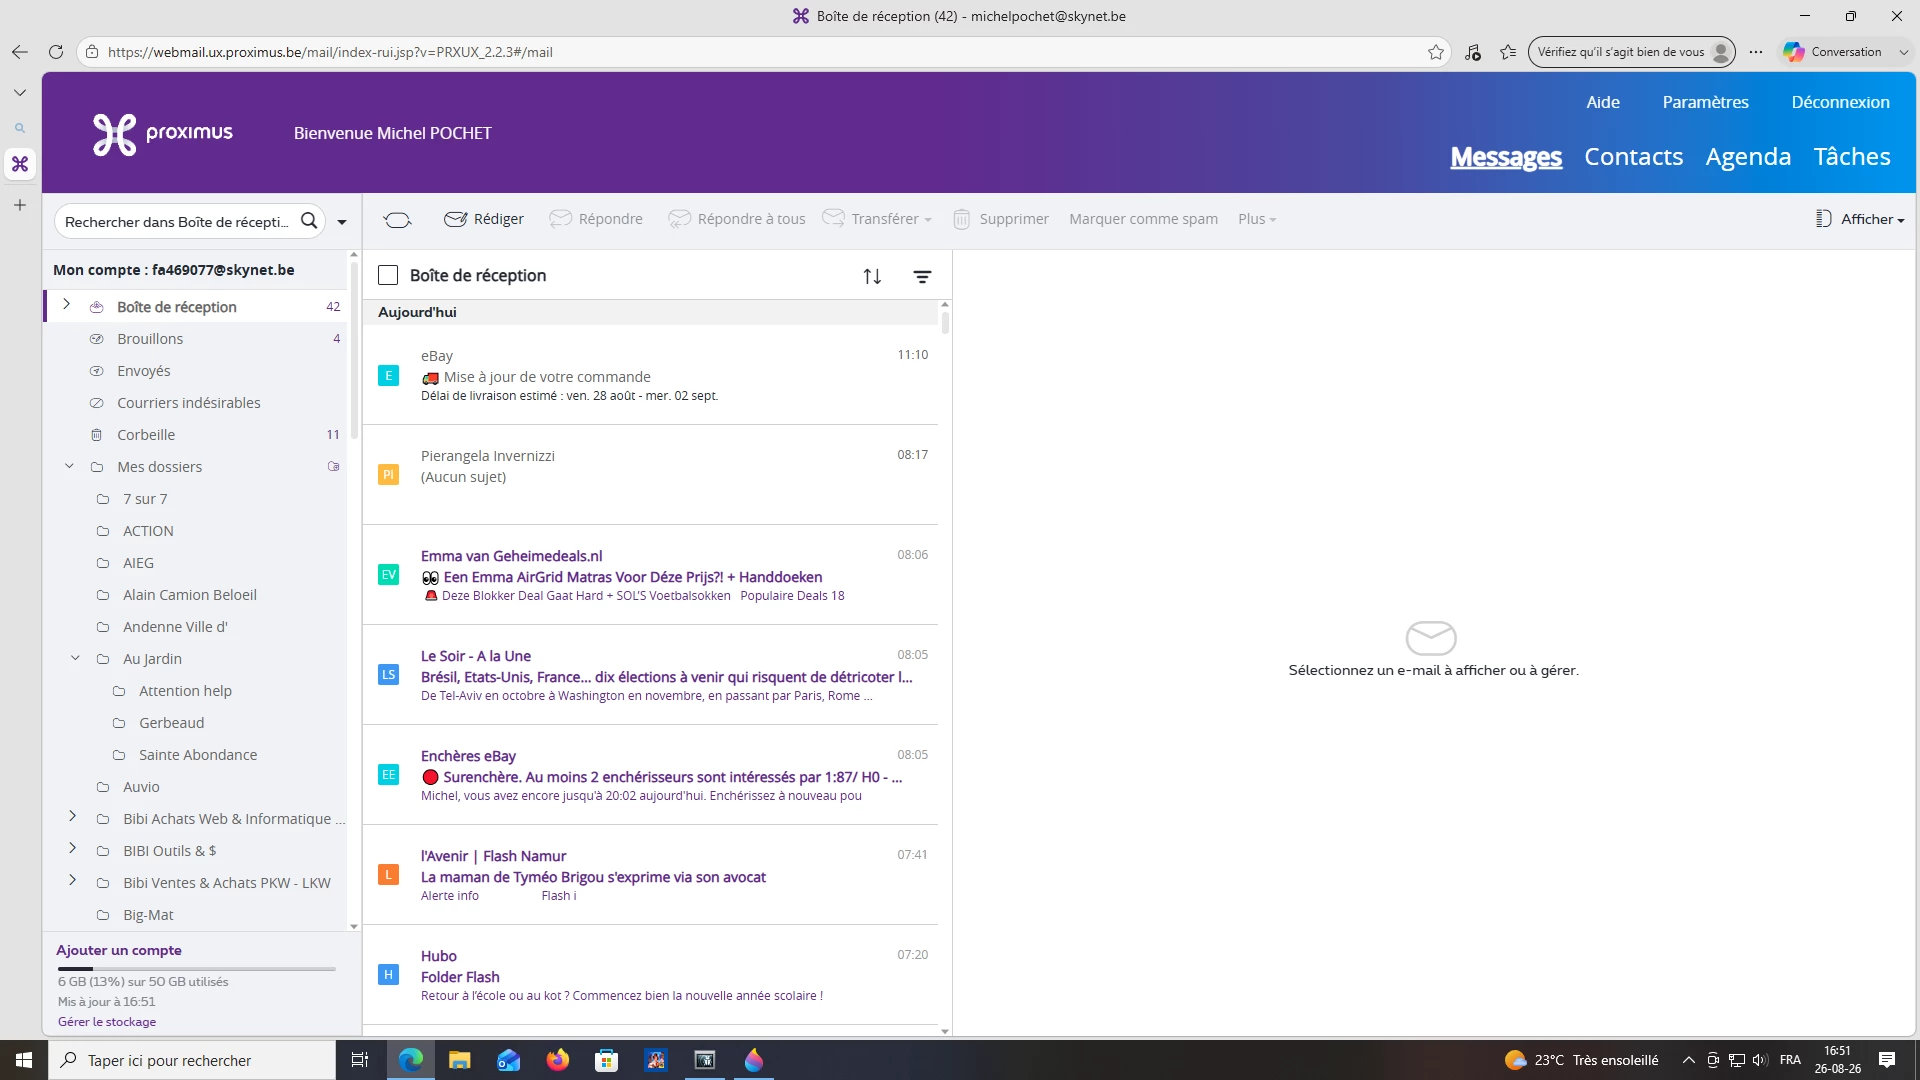Image resolution: width=1920 pixels, height=1080 pixels.
Task: Click the Le Soir sender avatar
Action: [x=389, y=675]
